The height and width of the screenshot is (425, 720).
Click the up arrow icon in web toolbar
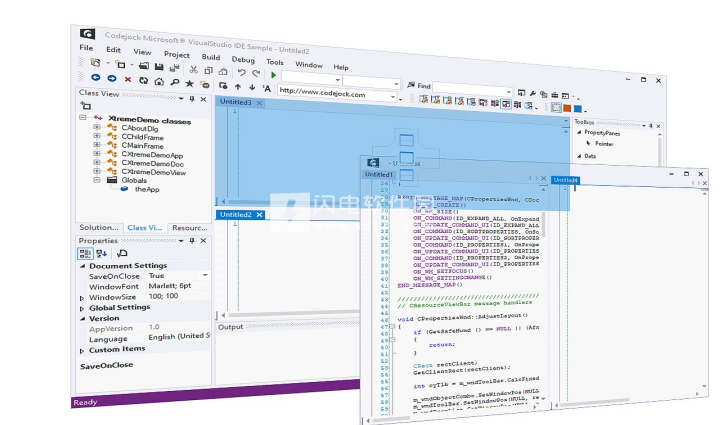[238, 86]
